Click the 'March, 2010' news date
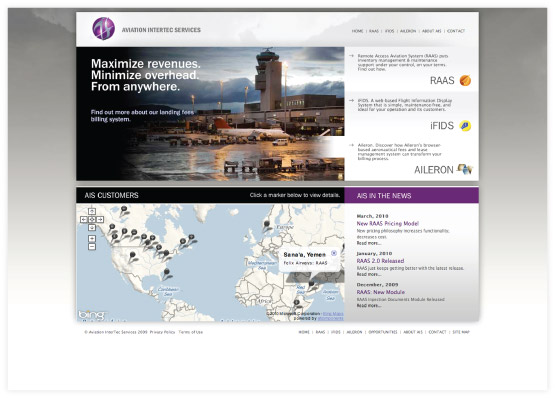The height and width of the screenshot is (398, 555). tap(372, 216)
